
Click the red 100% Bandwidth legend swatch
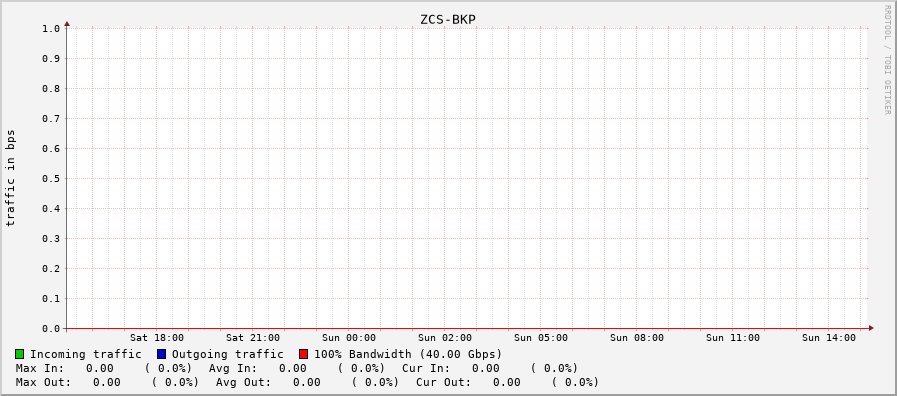pyautogui.click(x=303, y=354)
